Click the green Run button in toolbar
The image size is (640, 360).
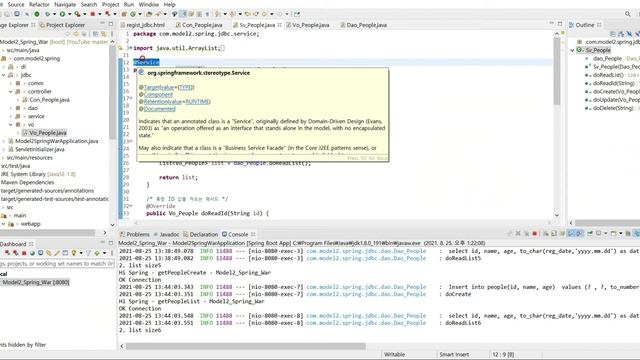point(62,14)
